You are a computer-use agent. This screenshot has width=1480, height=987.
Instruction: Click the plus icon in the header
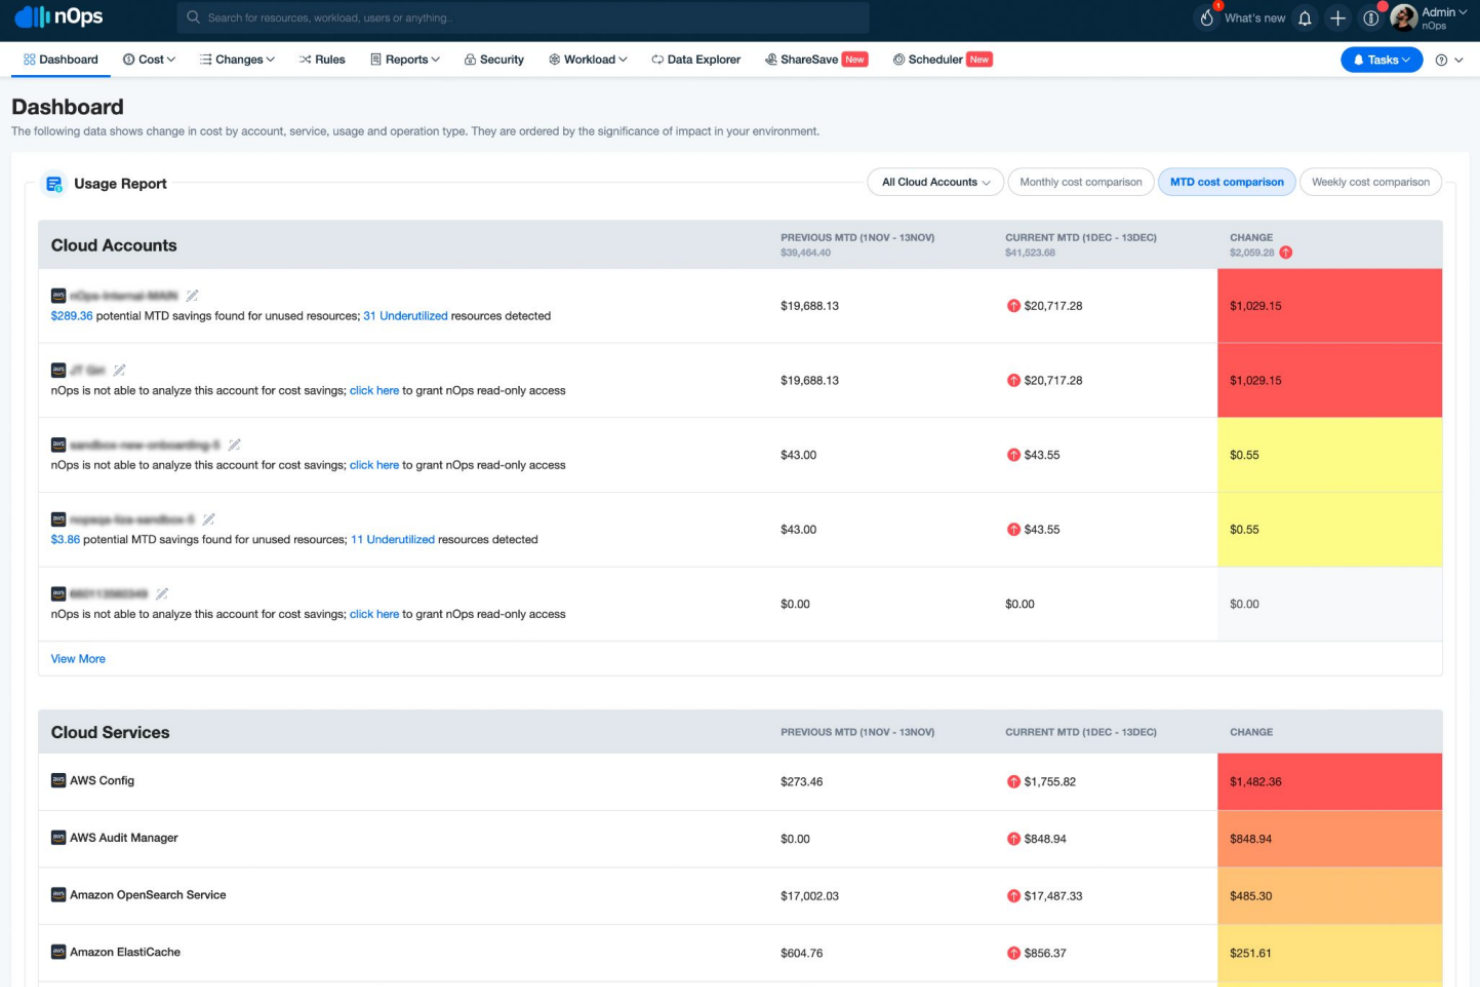1337,17
